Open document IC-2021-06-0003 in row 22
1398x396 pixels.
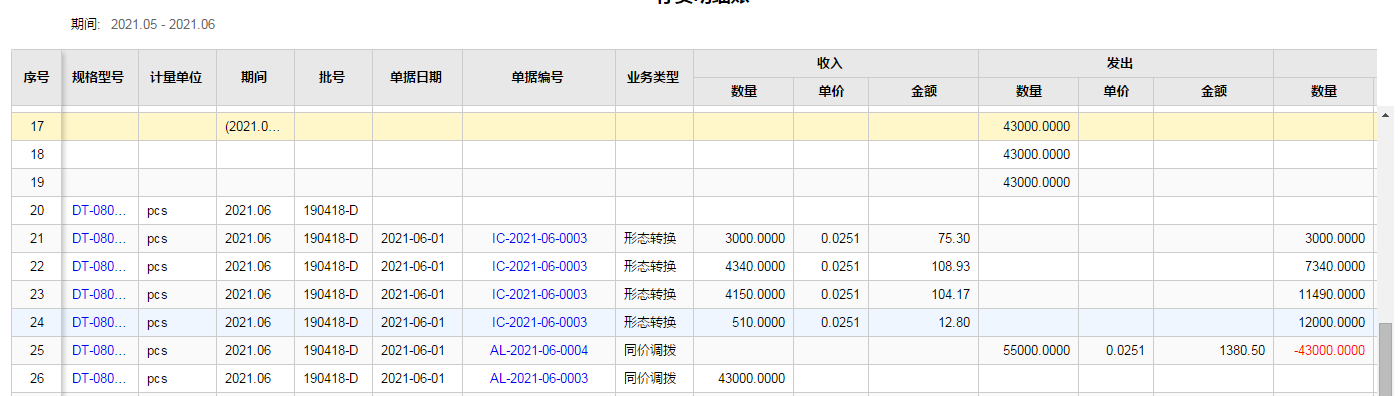pos(539,267)
